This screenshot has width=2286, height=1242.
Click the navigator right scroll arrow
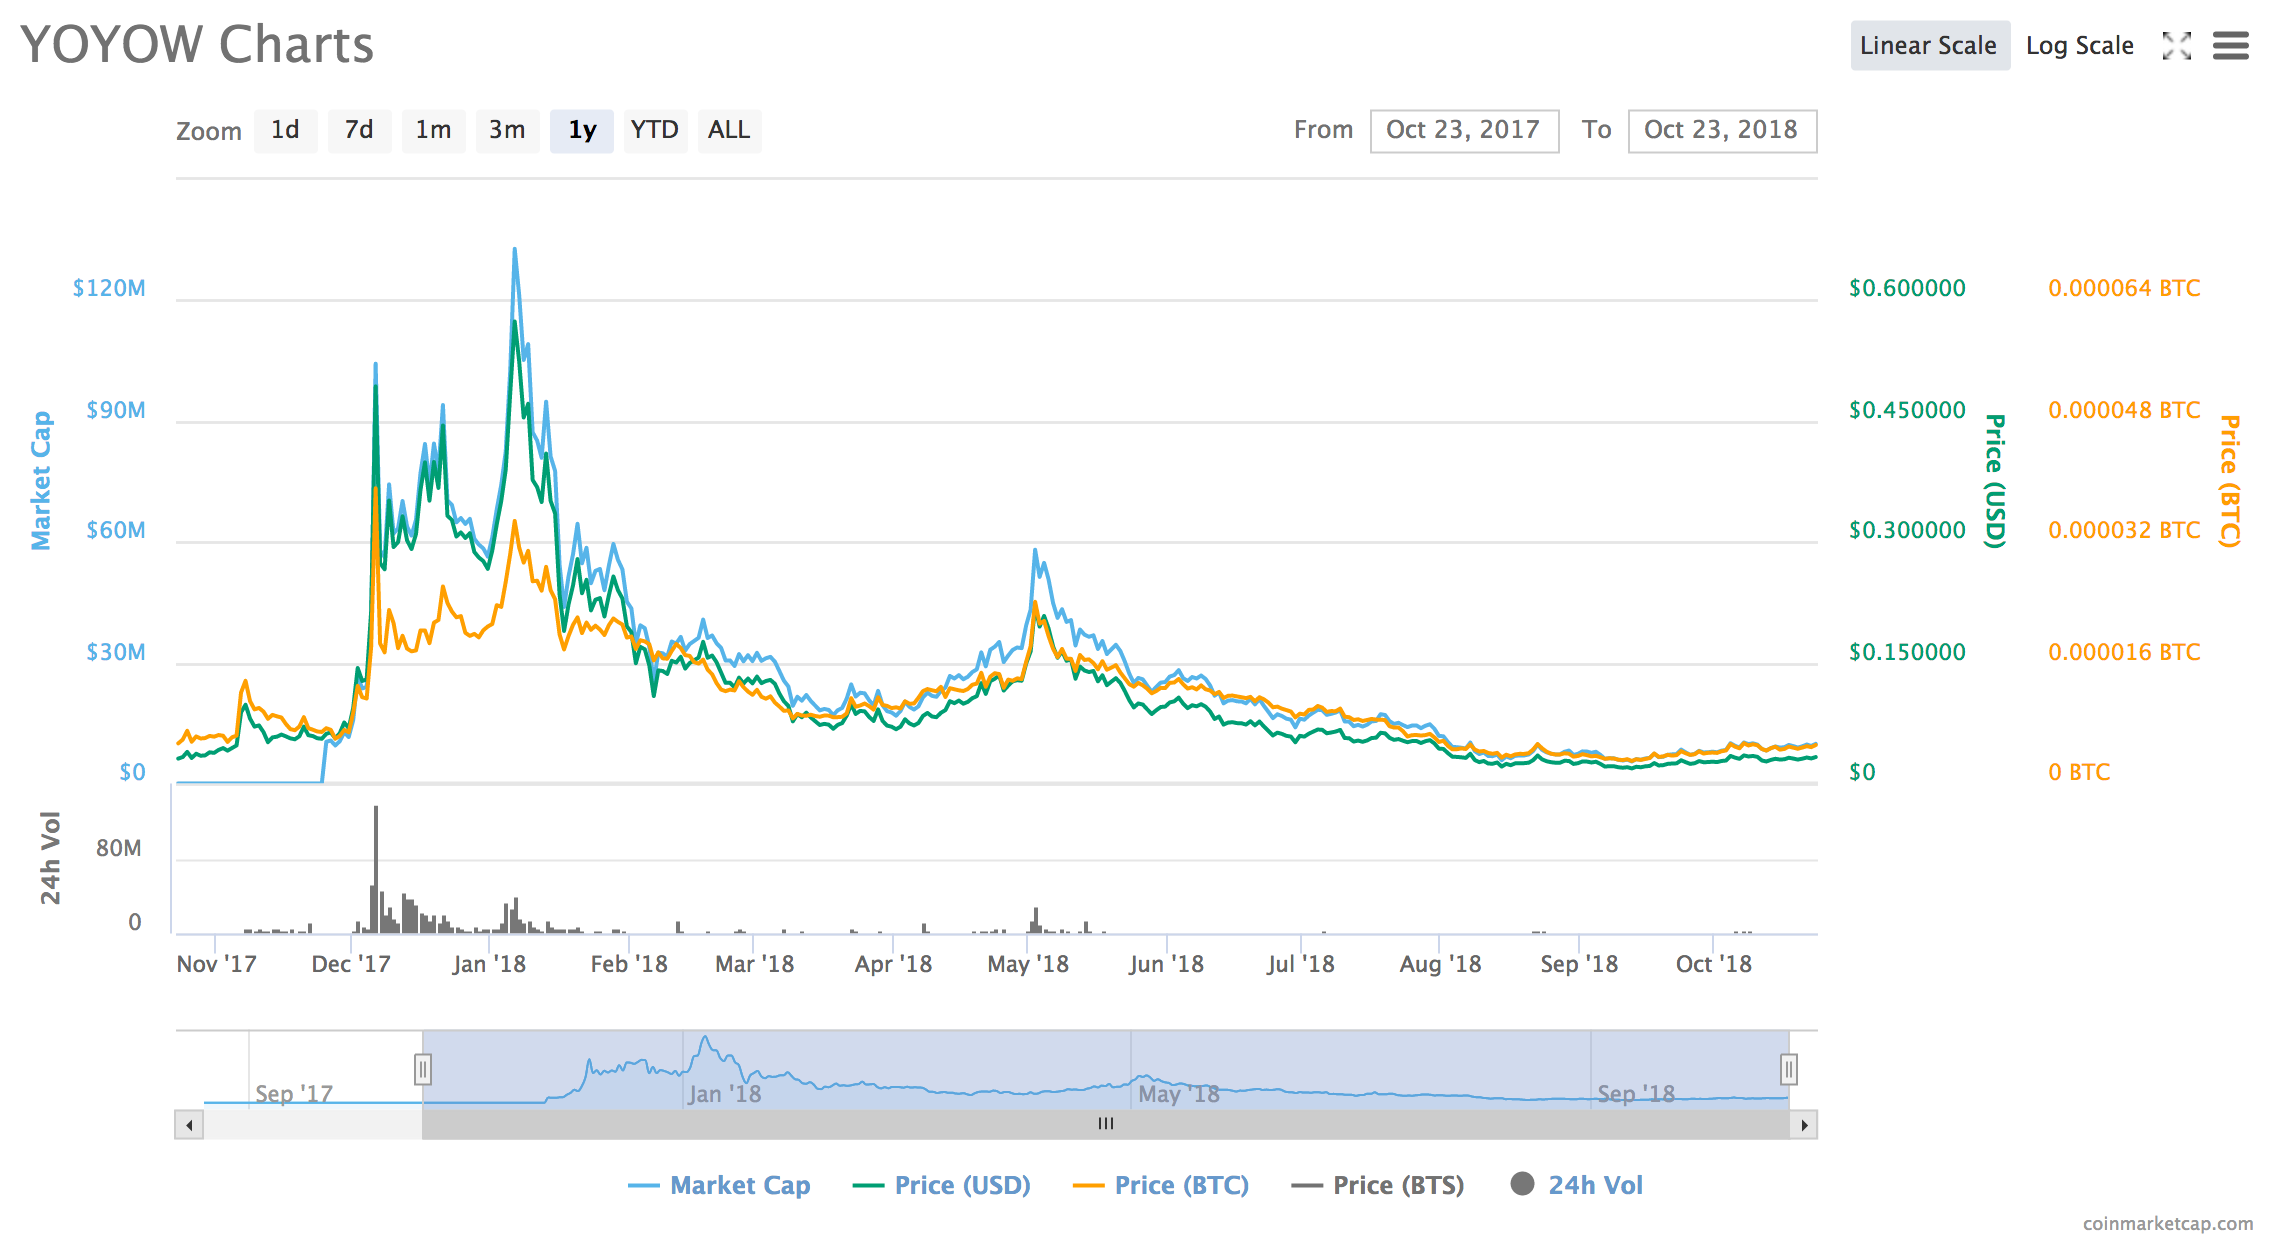click(1803, 1125)
